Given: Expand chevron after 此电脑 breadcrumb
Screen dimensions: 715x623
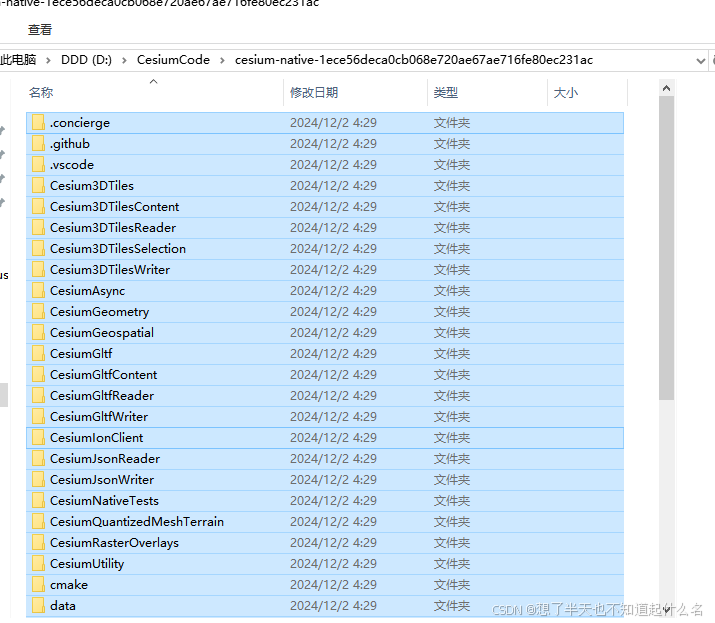Looking at the screenshot, I should [48, 60].
